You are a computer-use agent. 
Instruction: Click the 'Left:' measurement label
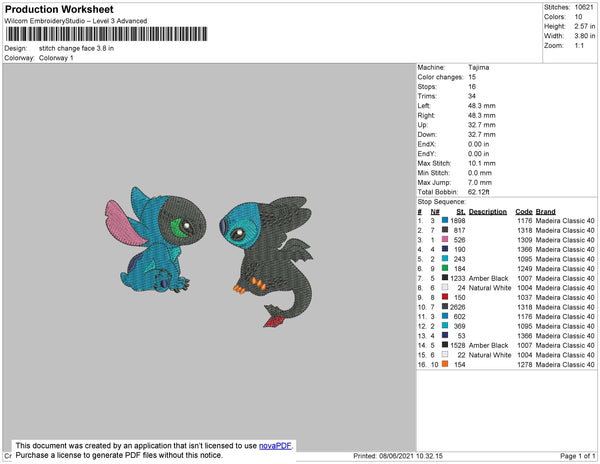[x=424, y=106]
